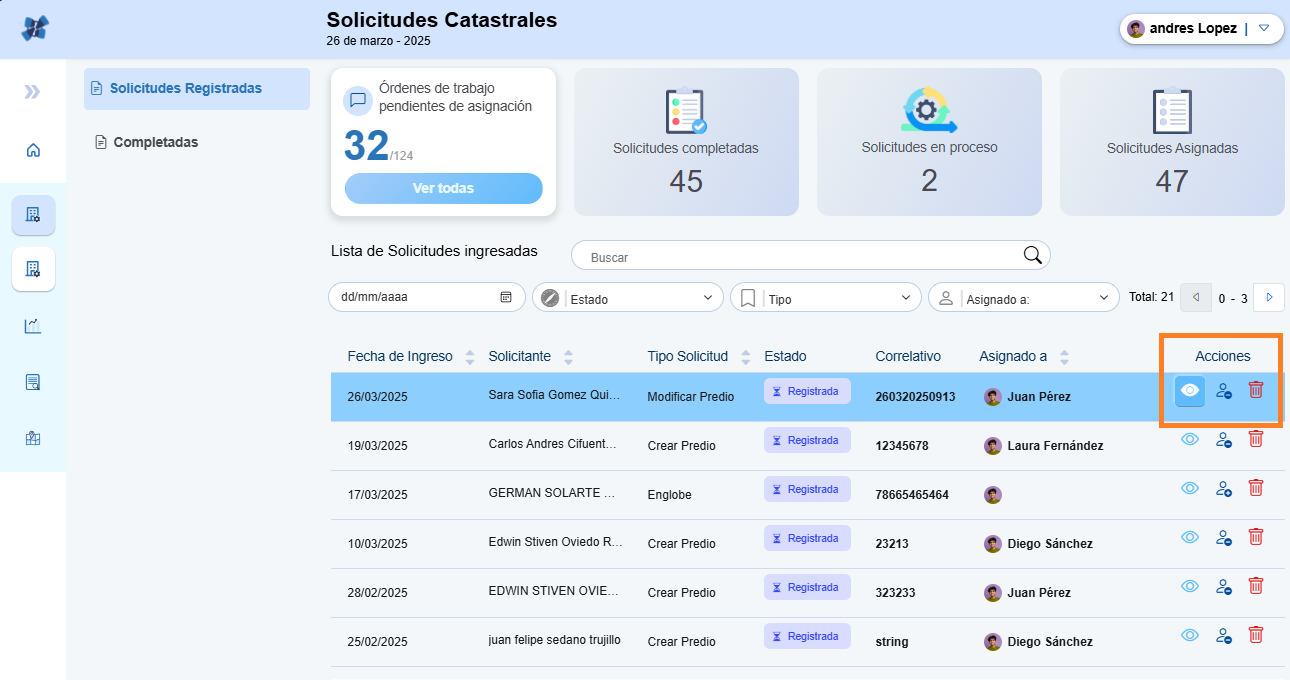
Task: Go to the next page of results
Action: point(1269,297)
